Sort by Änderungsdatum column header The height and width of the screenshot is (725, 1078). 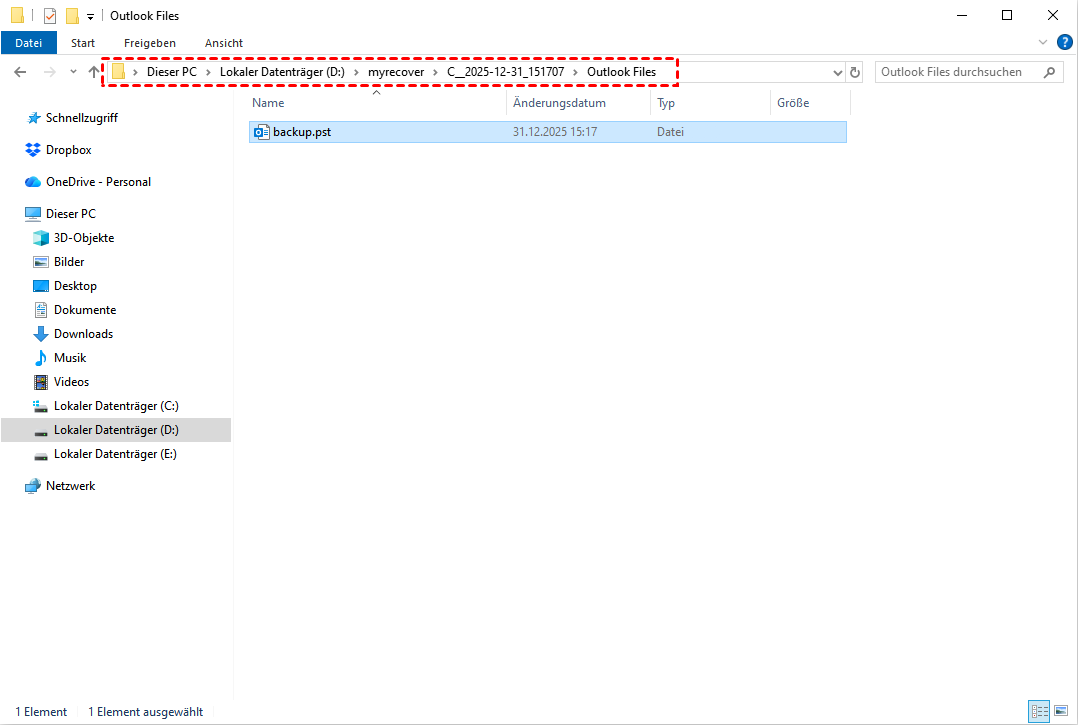(559, 103)
